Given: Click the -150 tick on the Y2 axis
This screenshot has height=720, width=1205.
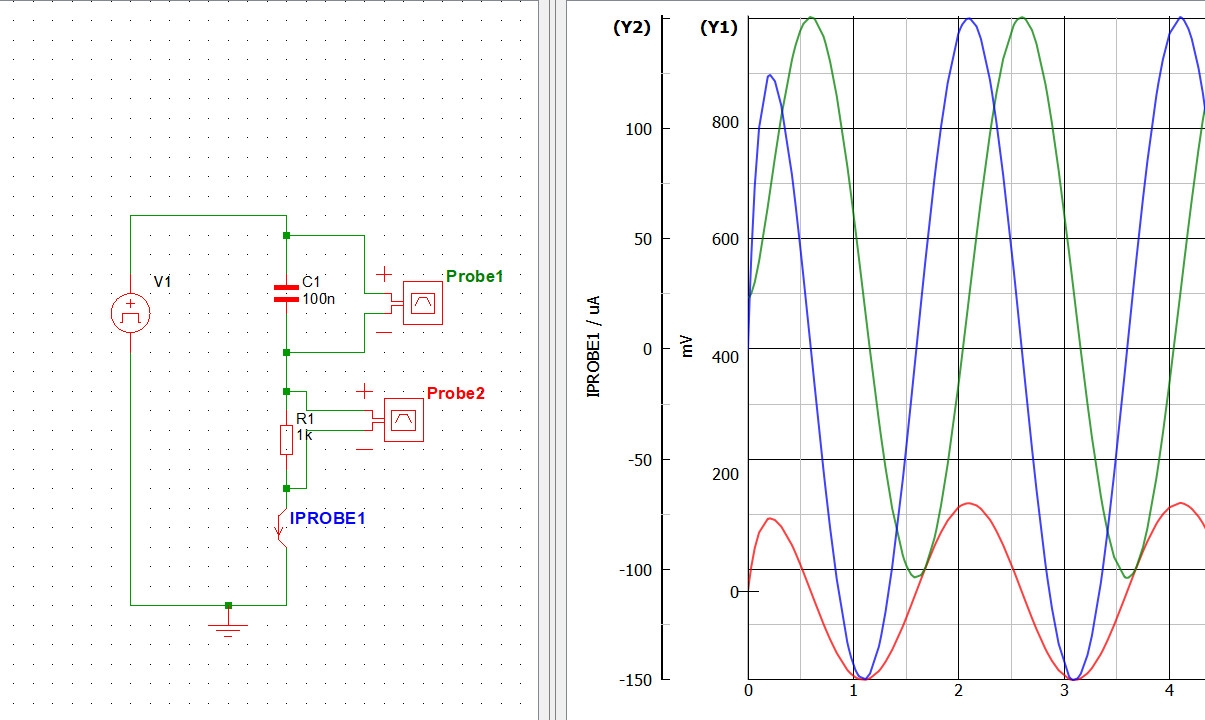Looking at the screenshot, I should click(634, 680).
